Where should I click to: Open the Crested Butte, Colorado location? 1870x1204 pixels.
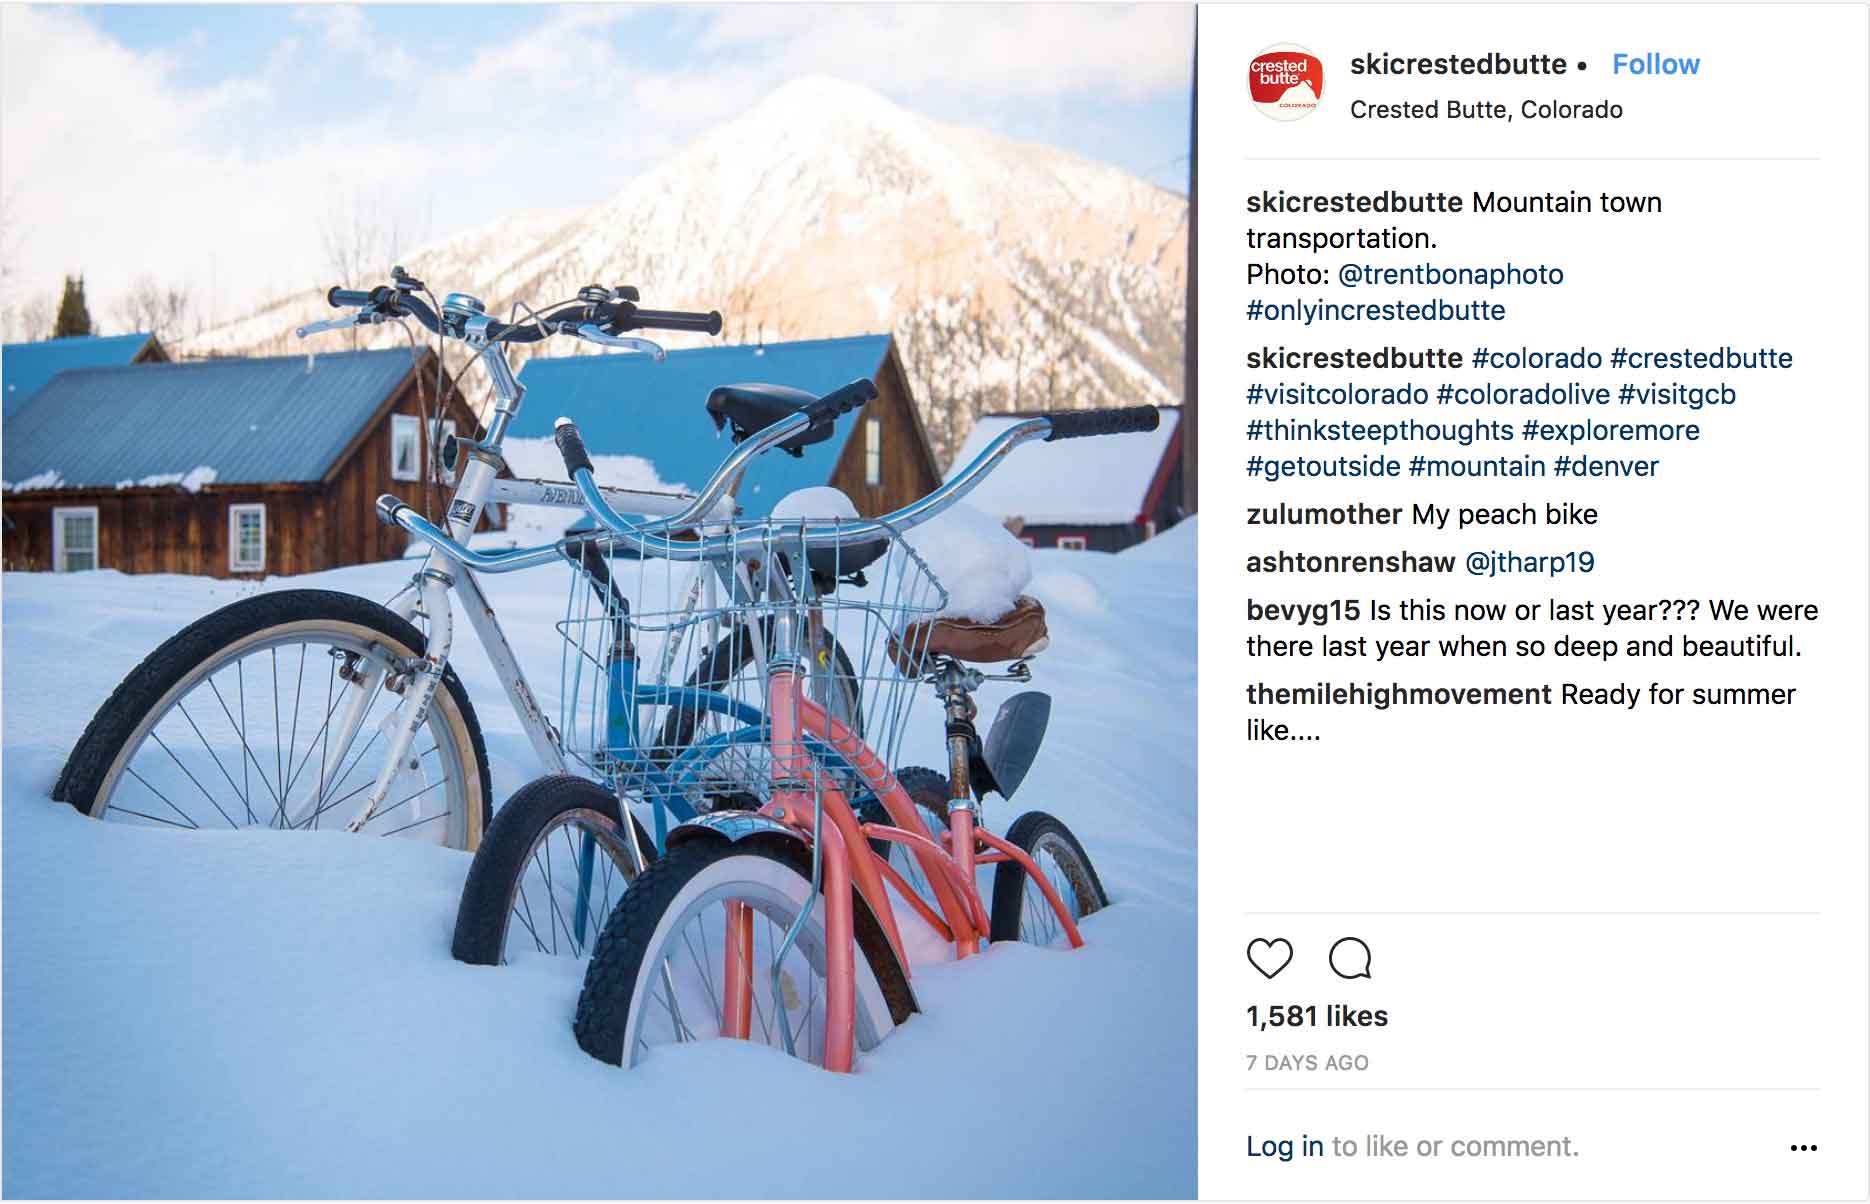(x=1486, y=110)
